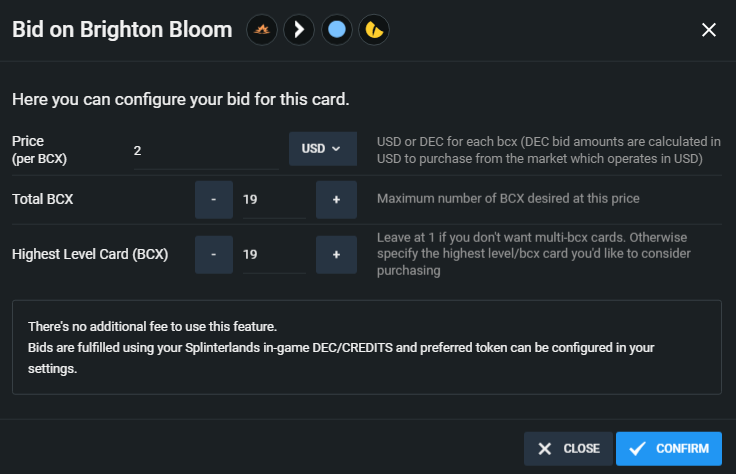This screenshot has height=474, width=736.
Task: Click the checkmark icon on the Confirm button
Action: pos(637,449)
